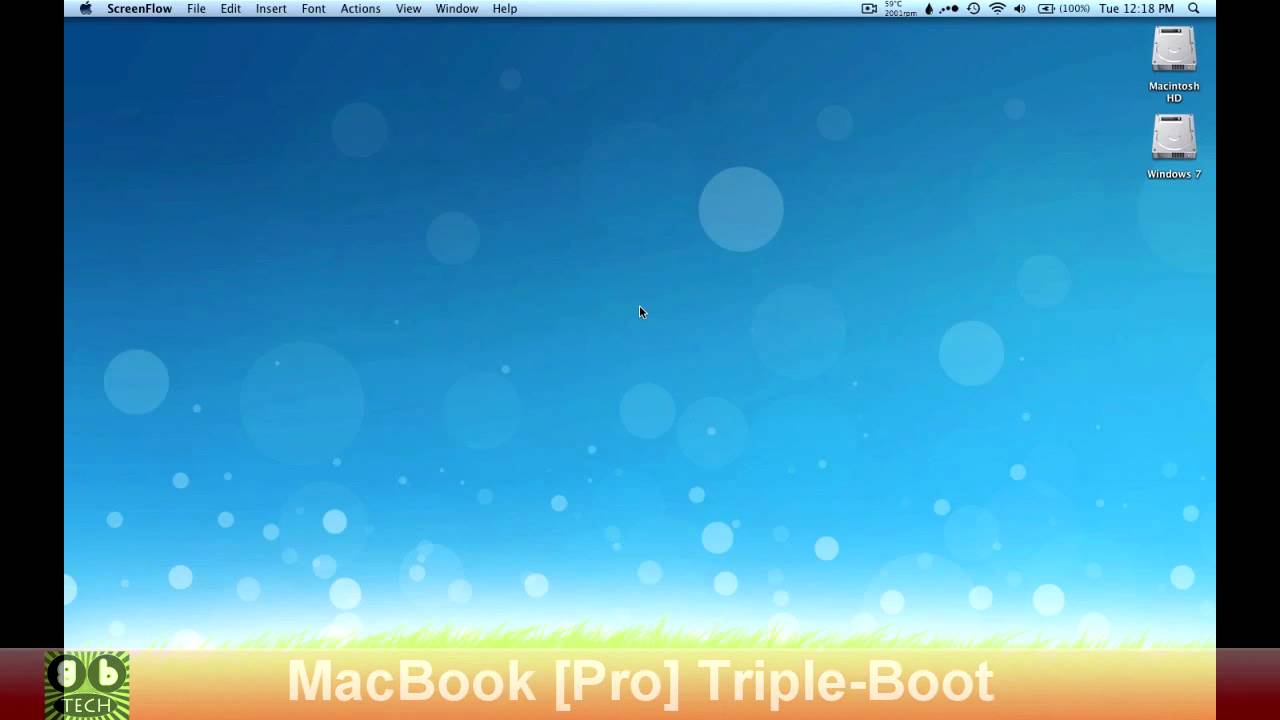Open the Help menu

point(504,9)
